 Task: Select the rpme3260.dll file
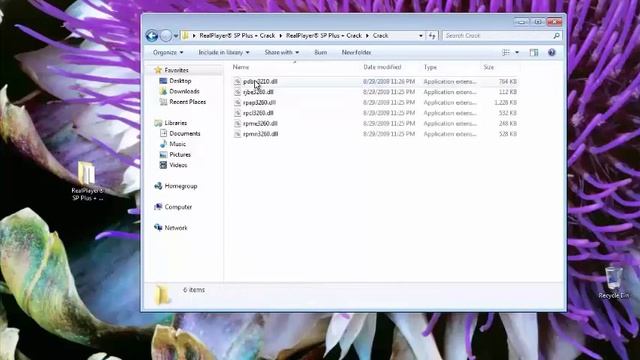click(260, 124)
